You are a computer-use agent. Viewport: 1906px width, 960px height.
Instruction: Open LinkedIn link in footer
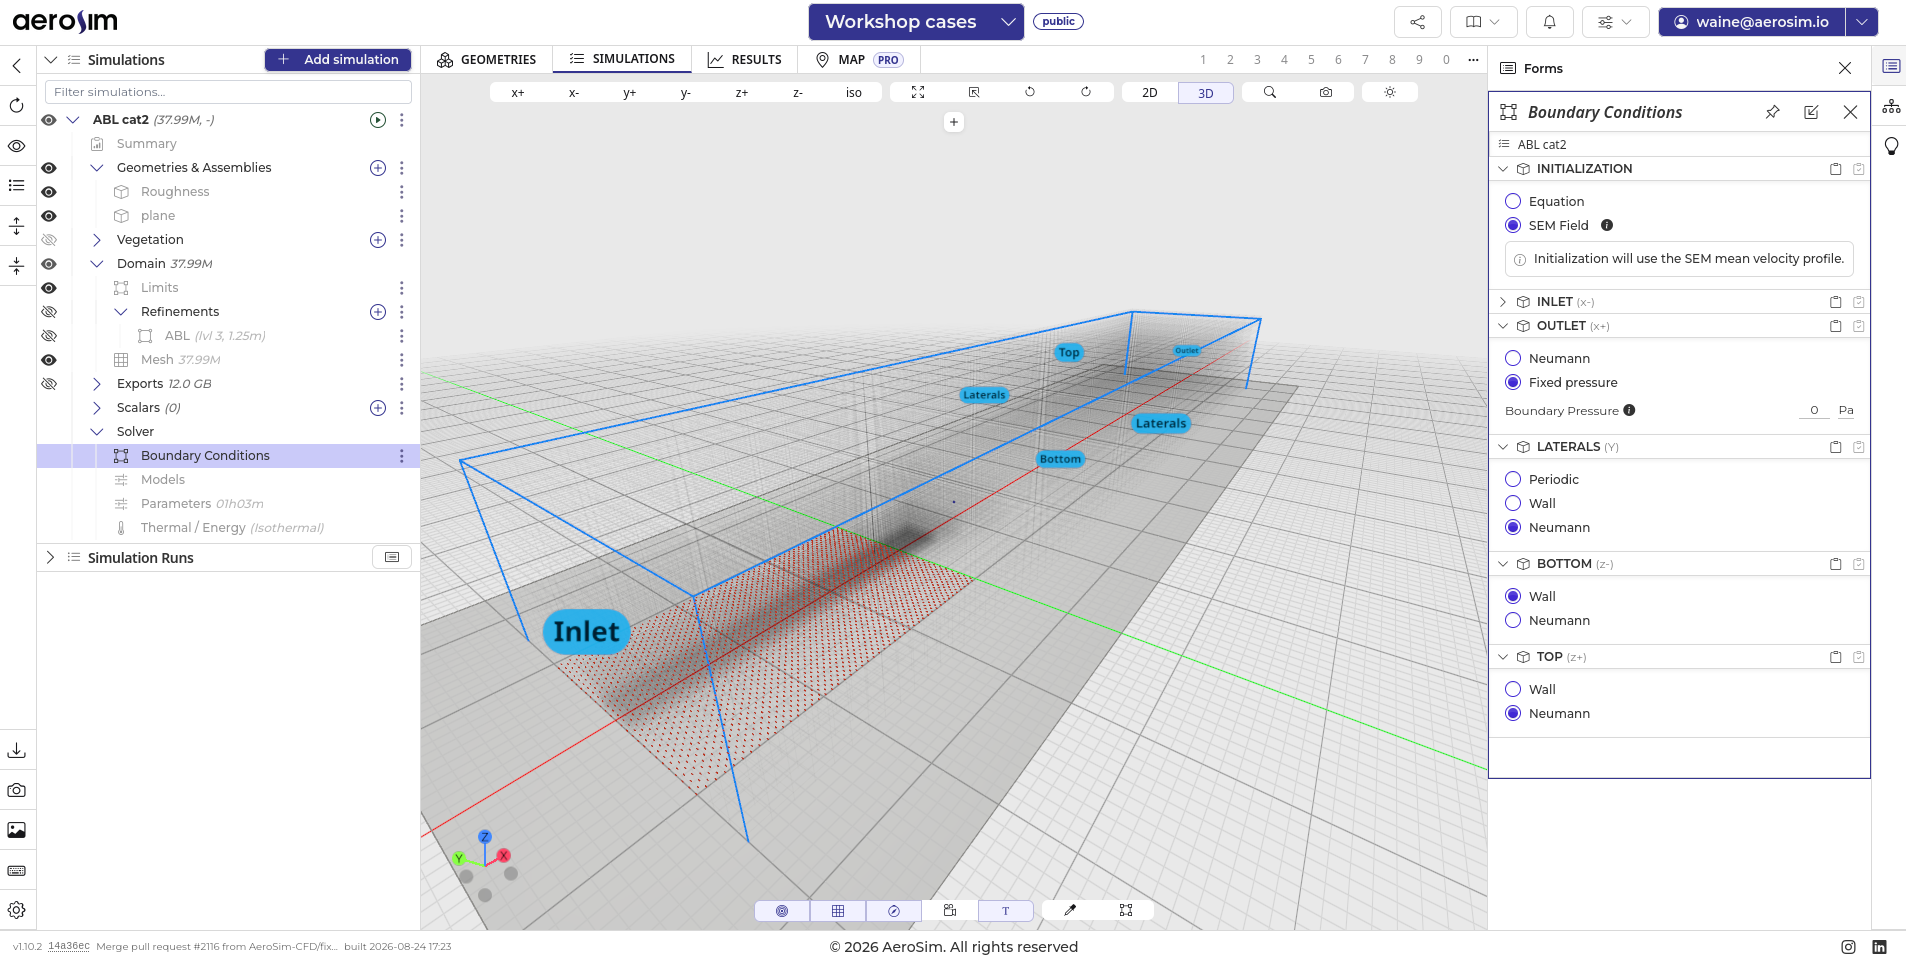pyautogui.click(x=1880, y=947)
